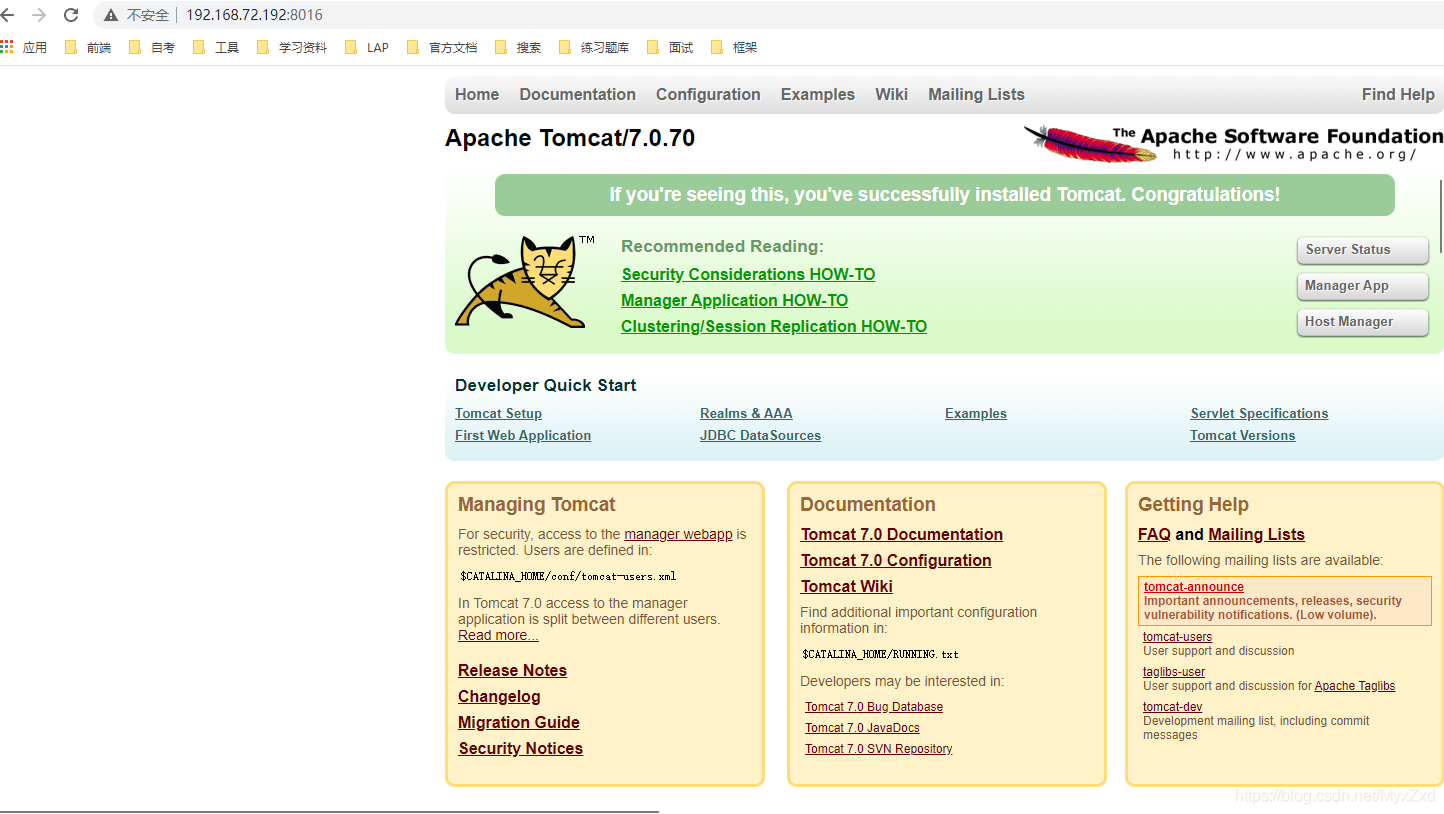This screenshot has width=1444, height=814.
Task: Open the LAP bookmark folder
Action: click(x=367, y=47)
